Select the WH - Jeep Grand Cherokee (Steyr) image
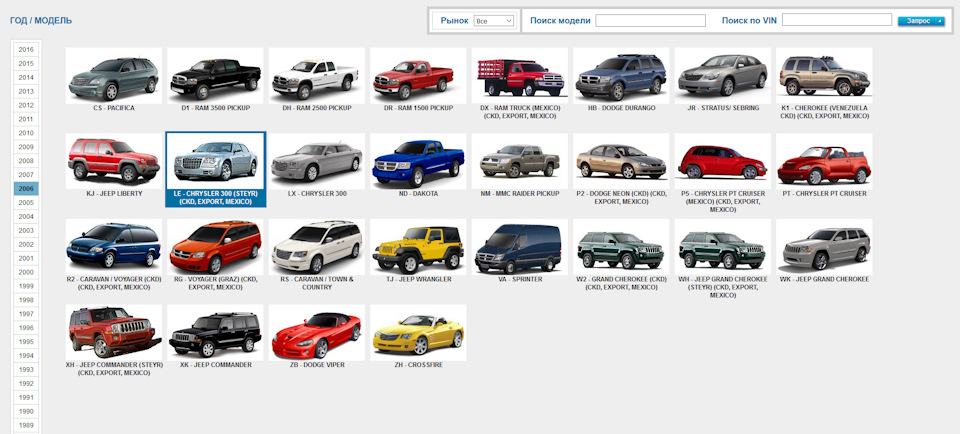Image resolution: width=960 pixels, height=434 pixels. pos(723,247)
